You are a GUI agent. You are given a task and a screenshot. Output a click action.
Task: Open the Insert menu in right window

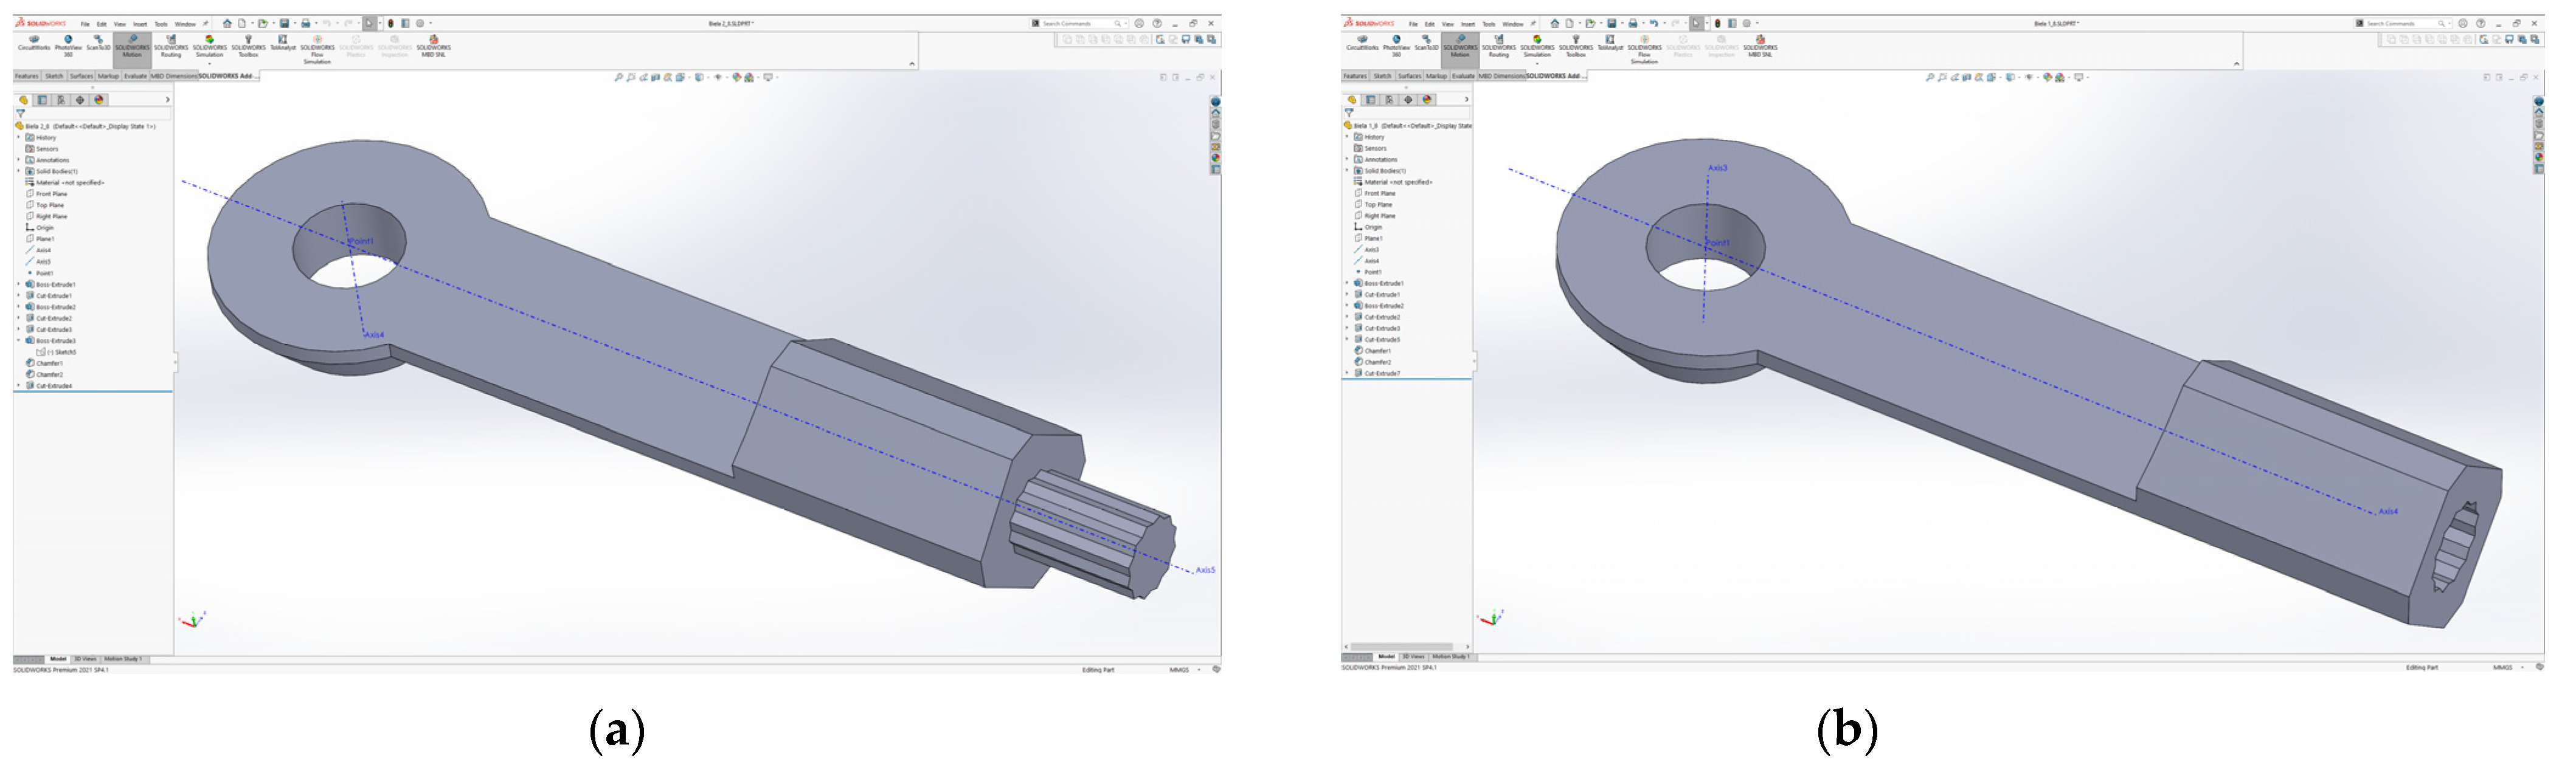click(1467, 24)
